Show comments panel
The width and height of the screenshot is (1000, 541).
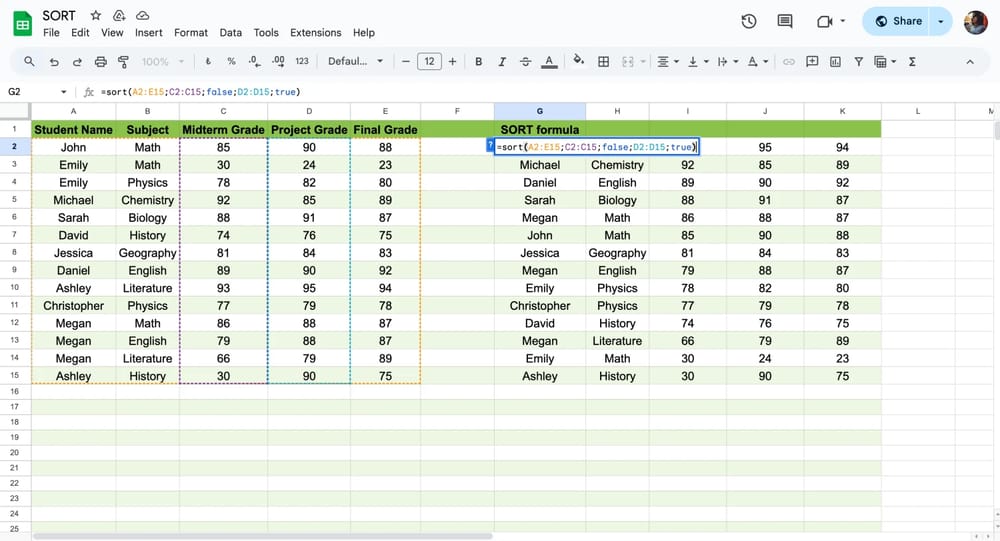click(x=785, y=21)
